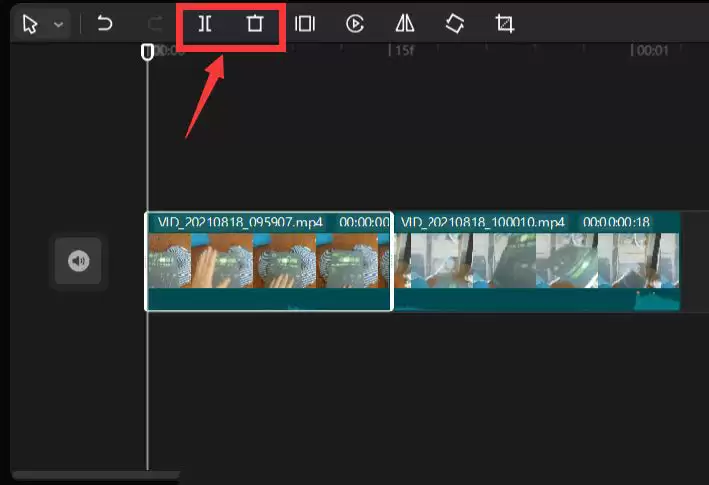The width and height of the screenshot is (709, 485).
Task: Click the 00:00:00:18 duration label
Action: [x=617, y=221]
